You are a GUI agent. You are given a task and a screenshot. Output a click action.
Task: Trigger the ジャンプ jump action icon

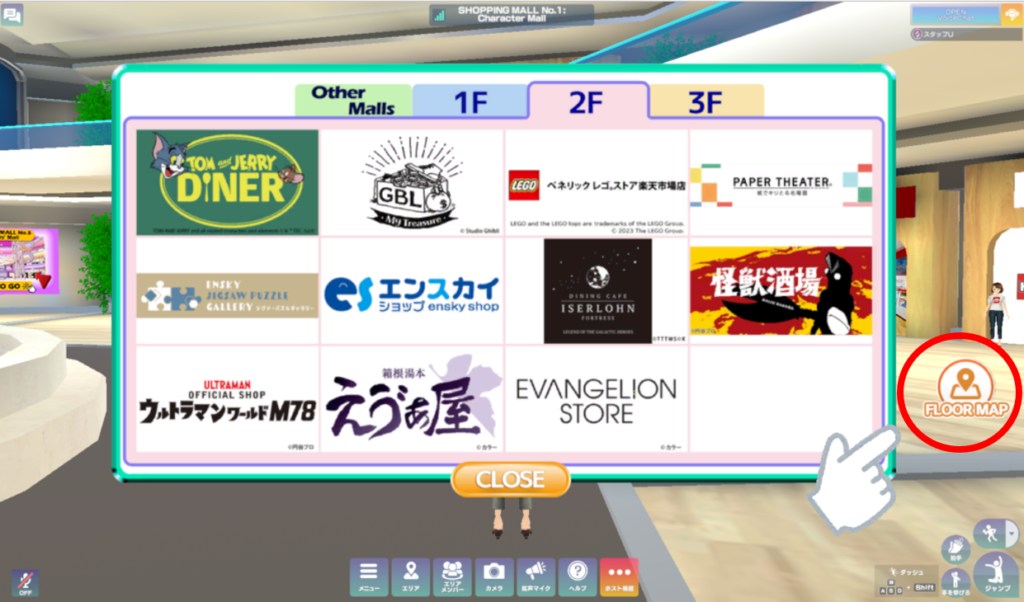click(x=997, y=574)
